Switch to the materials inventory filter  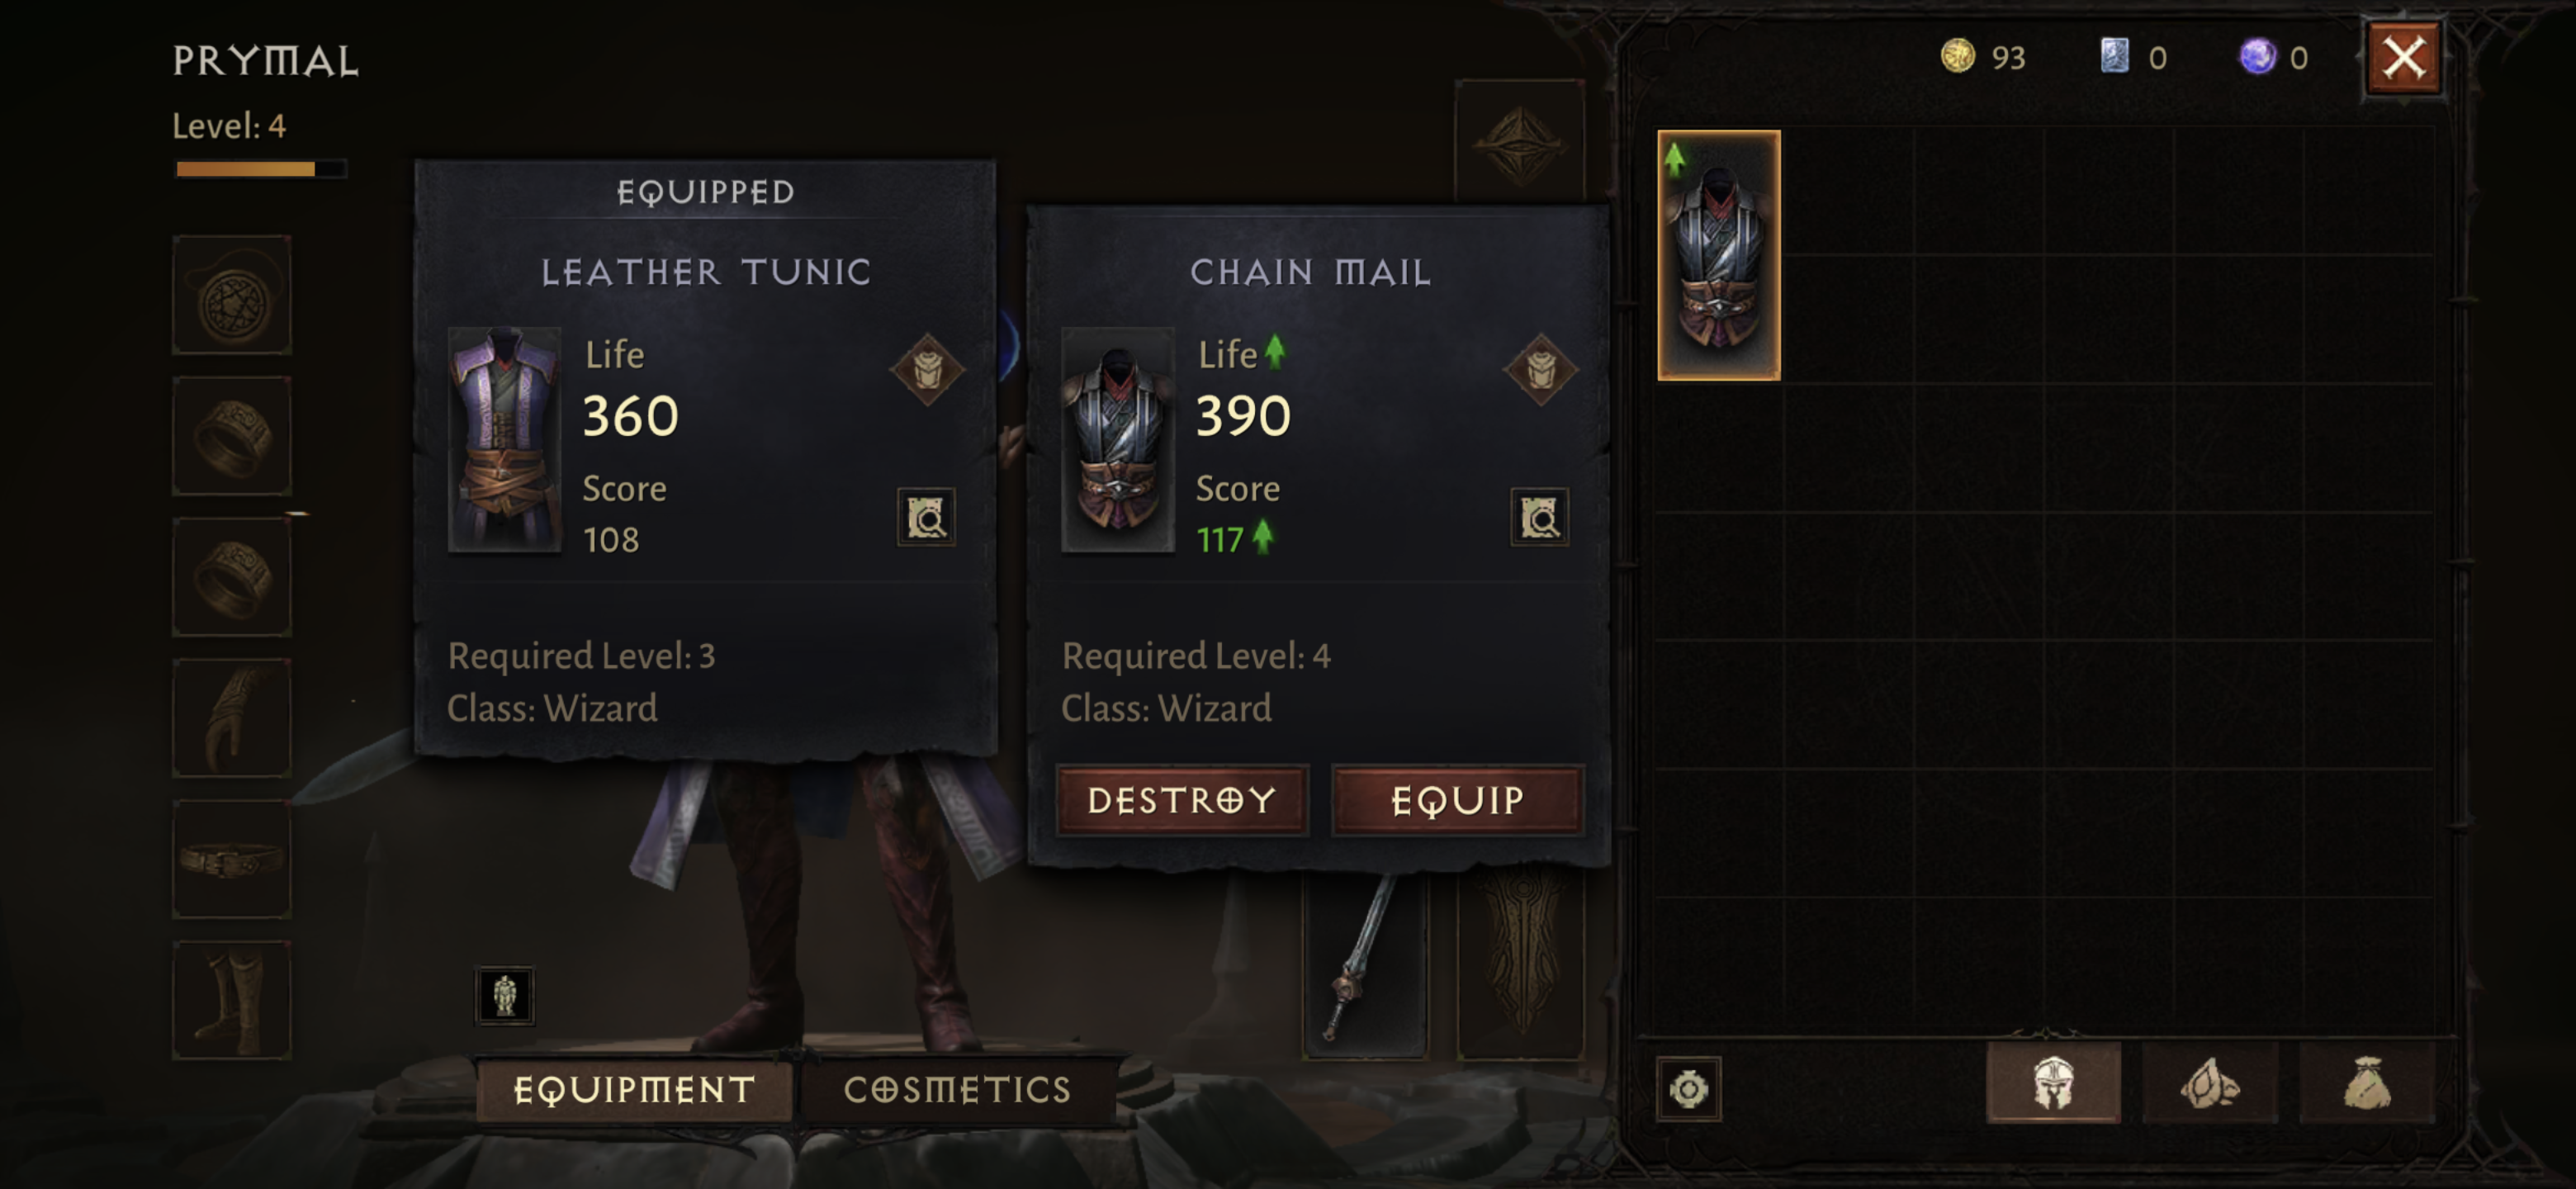pyautogui.click(x=2210, y=1083)
